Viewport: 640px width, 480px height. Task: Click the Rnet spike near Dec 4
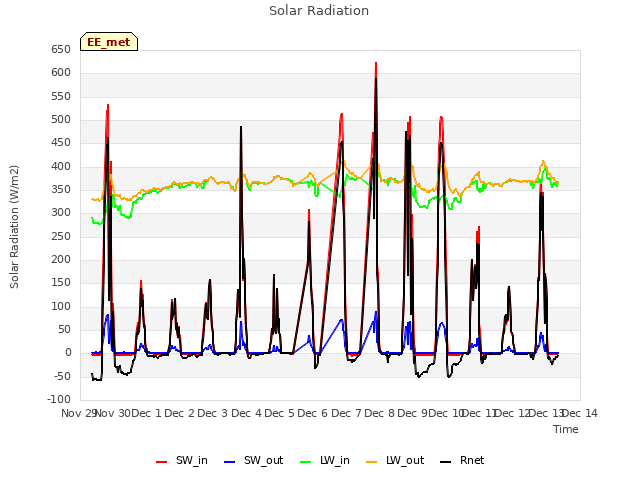click(x=241, y=127)
